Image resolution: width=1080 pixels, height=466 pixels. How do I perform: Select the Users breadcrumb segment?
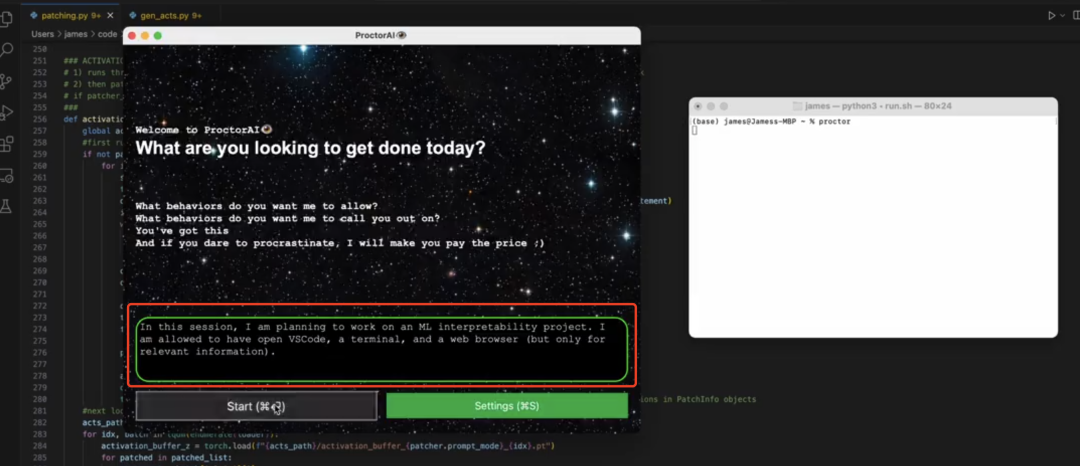[42, 34]
